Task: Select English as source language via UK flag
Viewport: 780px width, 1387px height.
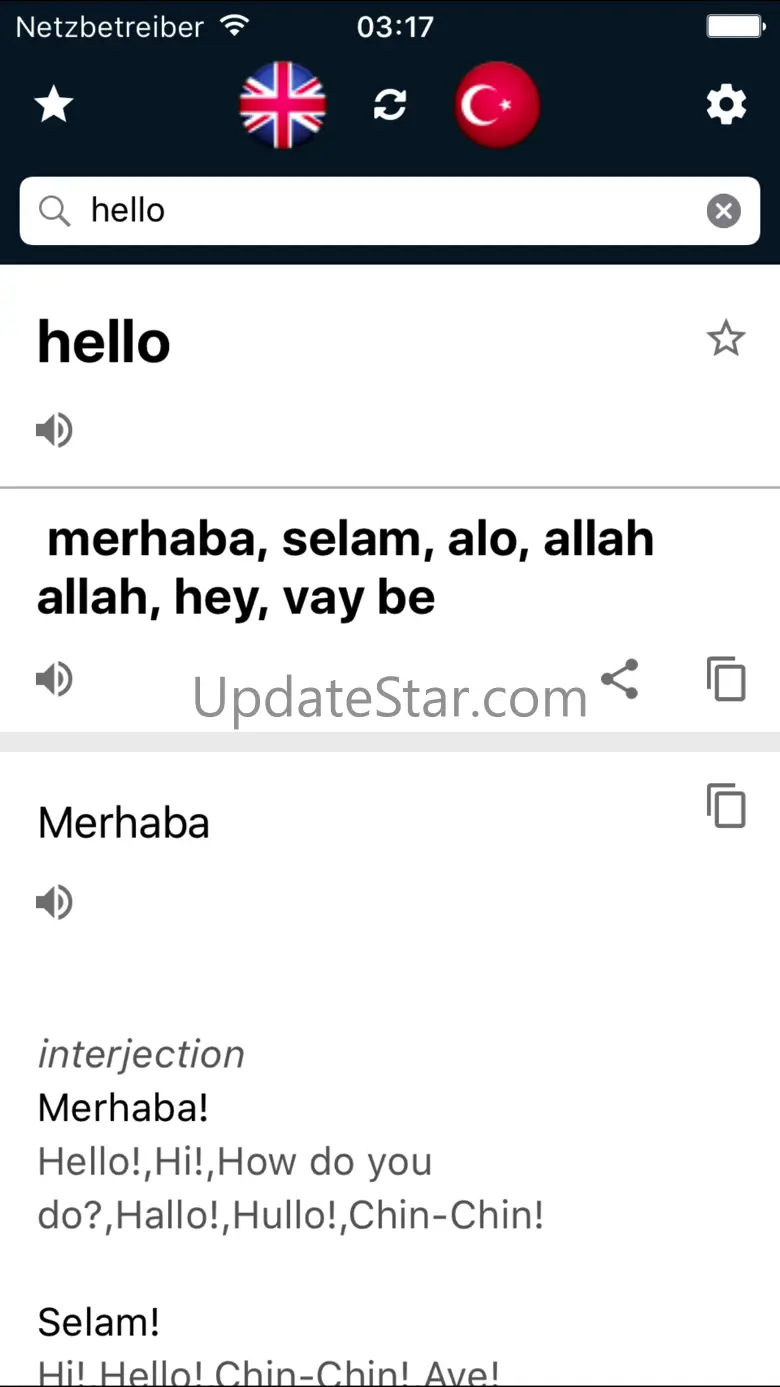Action: pyautogui.click(x=283, y=104)
